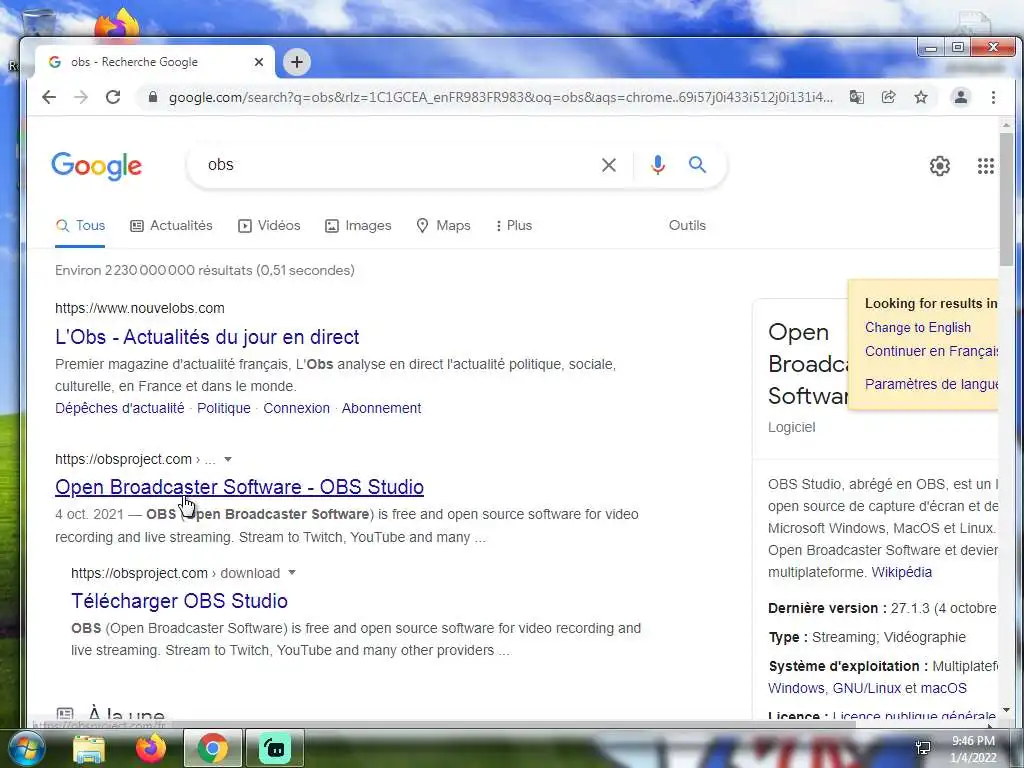Open the Abonnement sitelink
The height and width of the screenshot is (768, 1024).
click(381, 408)
